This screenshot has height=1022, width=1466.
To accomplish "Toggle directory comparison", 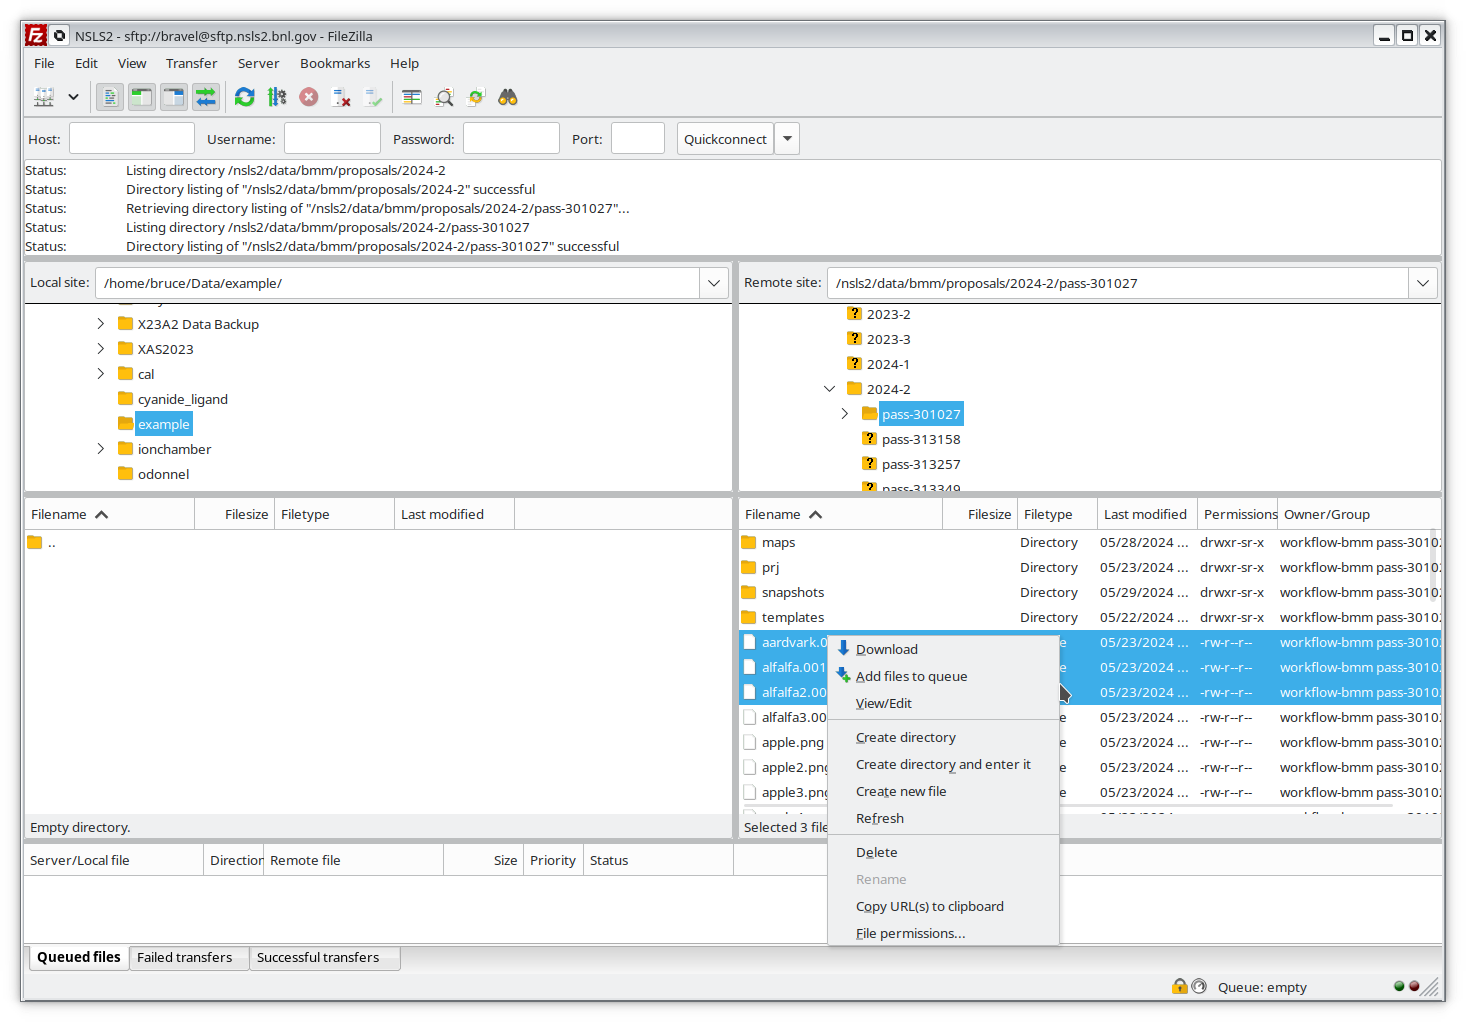I will click(444, 97).
